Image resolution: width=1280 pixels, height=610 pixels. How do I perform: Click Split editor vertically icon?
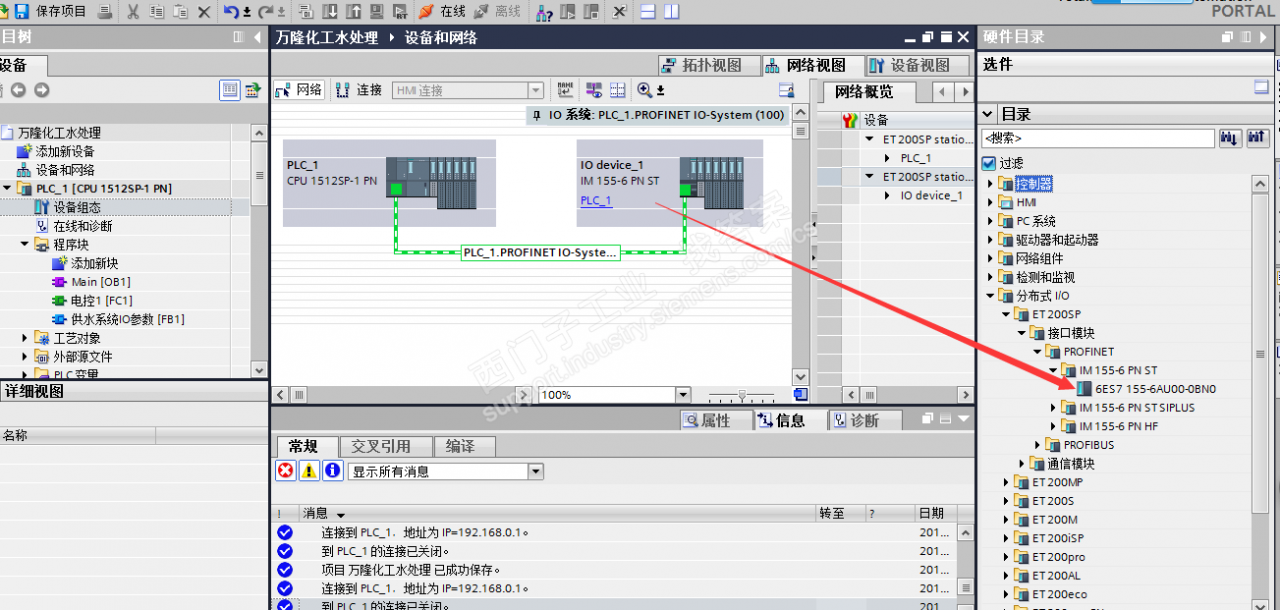[x=671, y=12]
